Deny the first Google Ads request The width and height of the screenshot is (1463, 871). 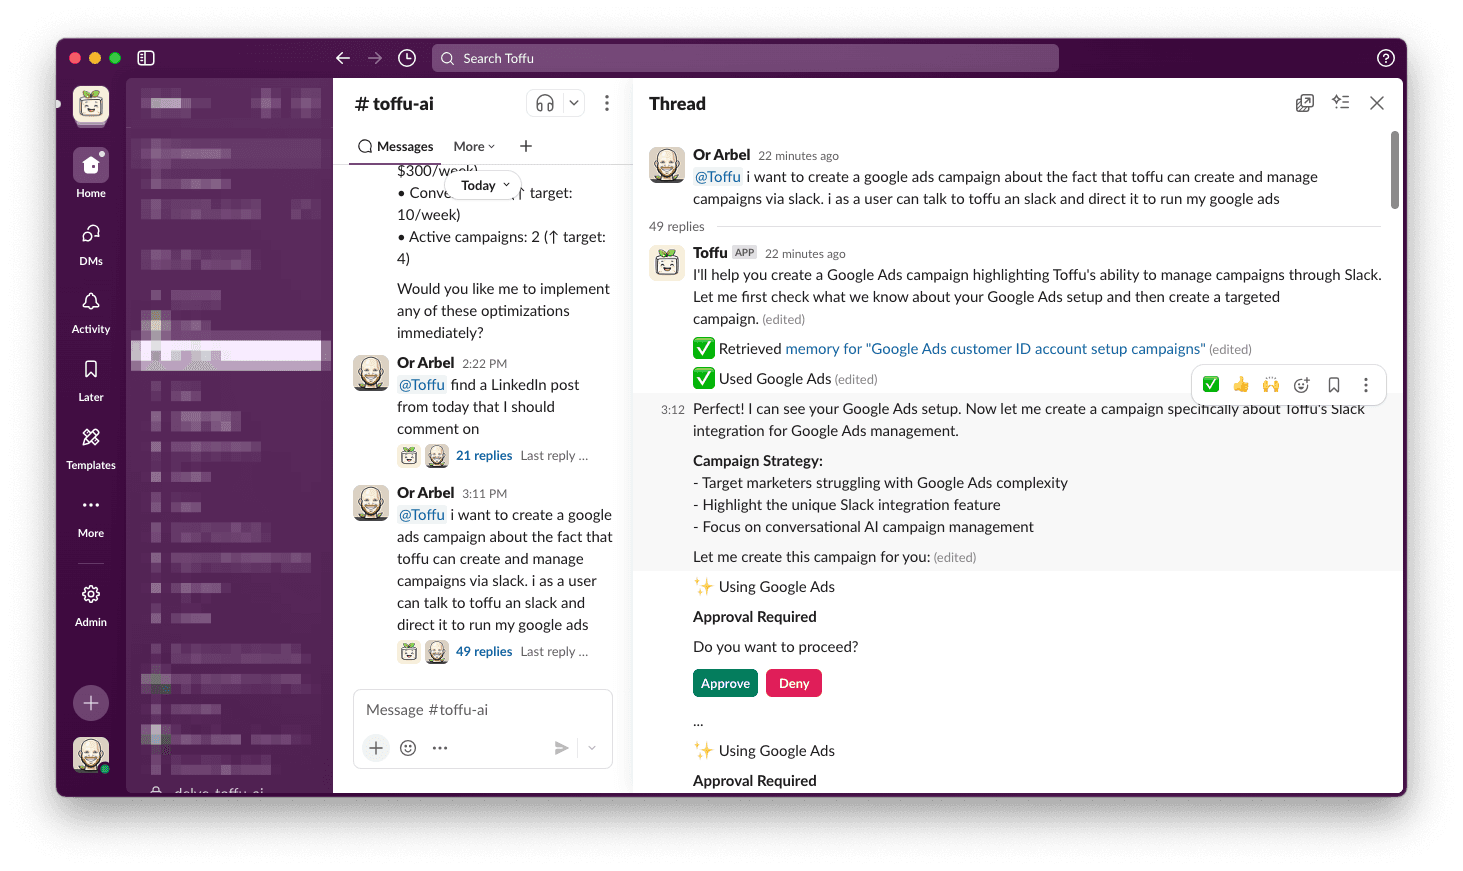pyautogui.click(x=794, y=683)
